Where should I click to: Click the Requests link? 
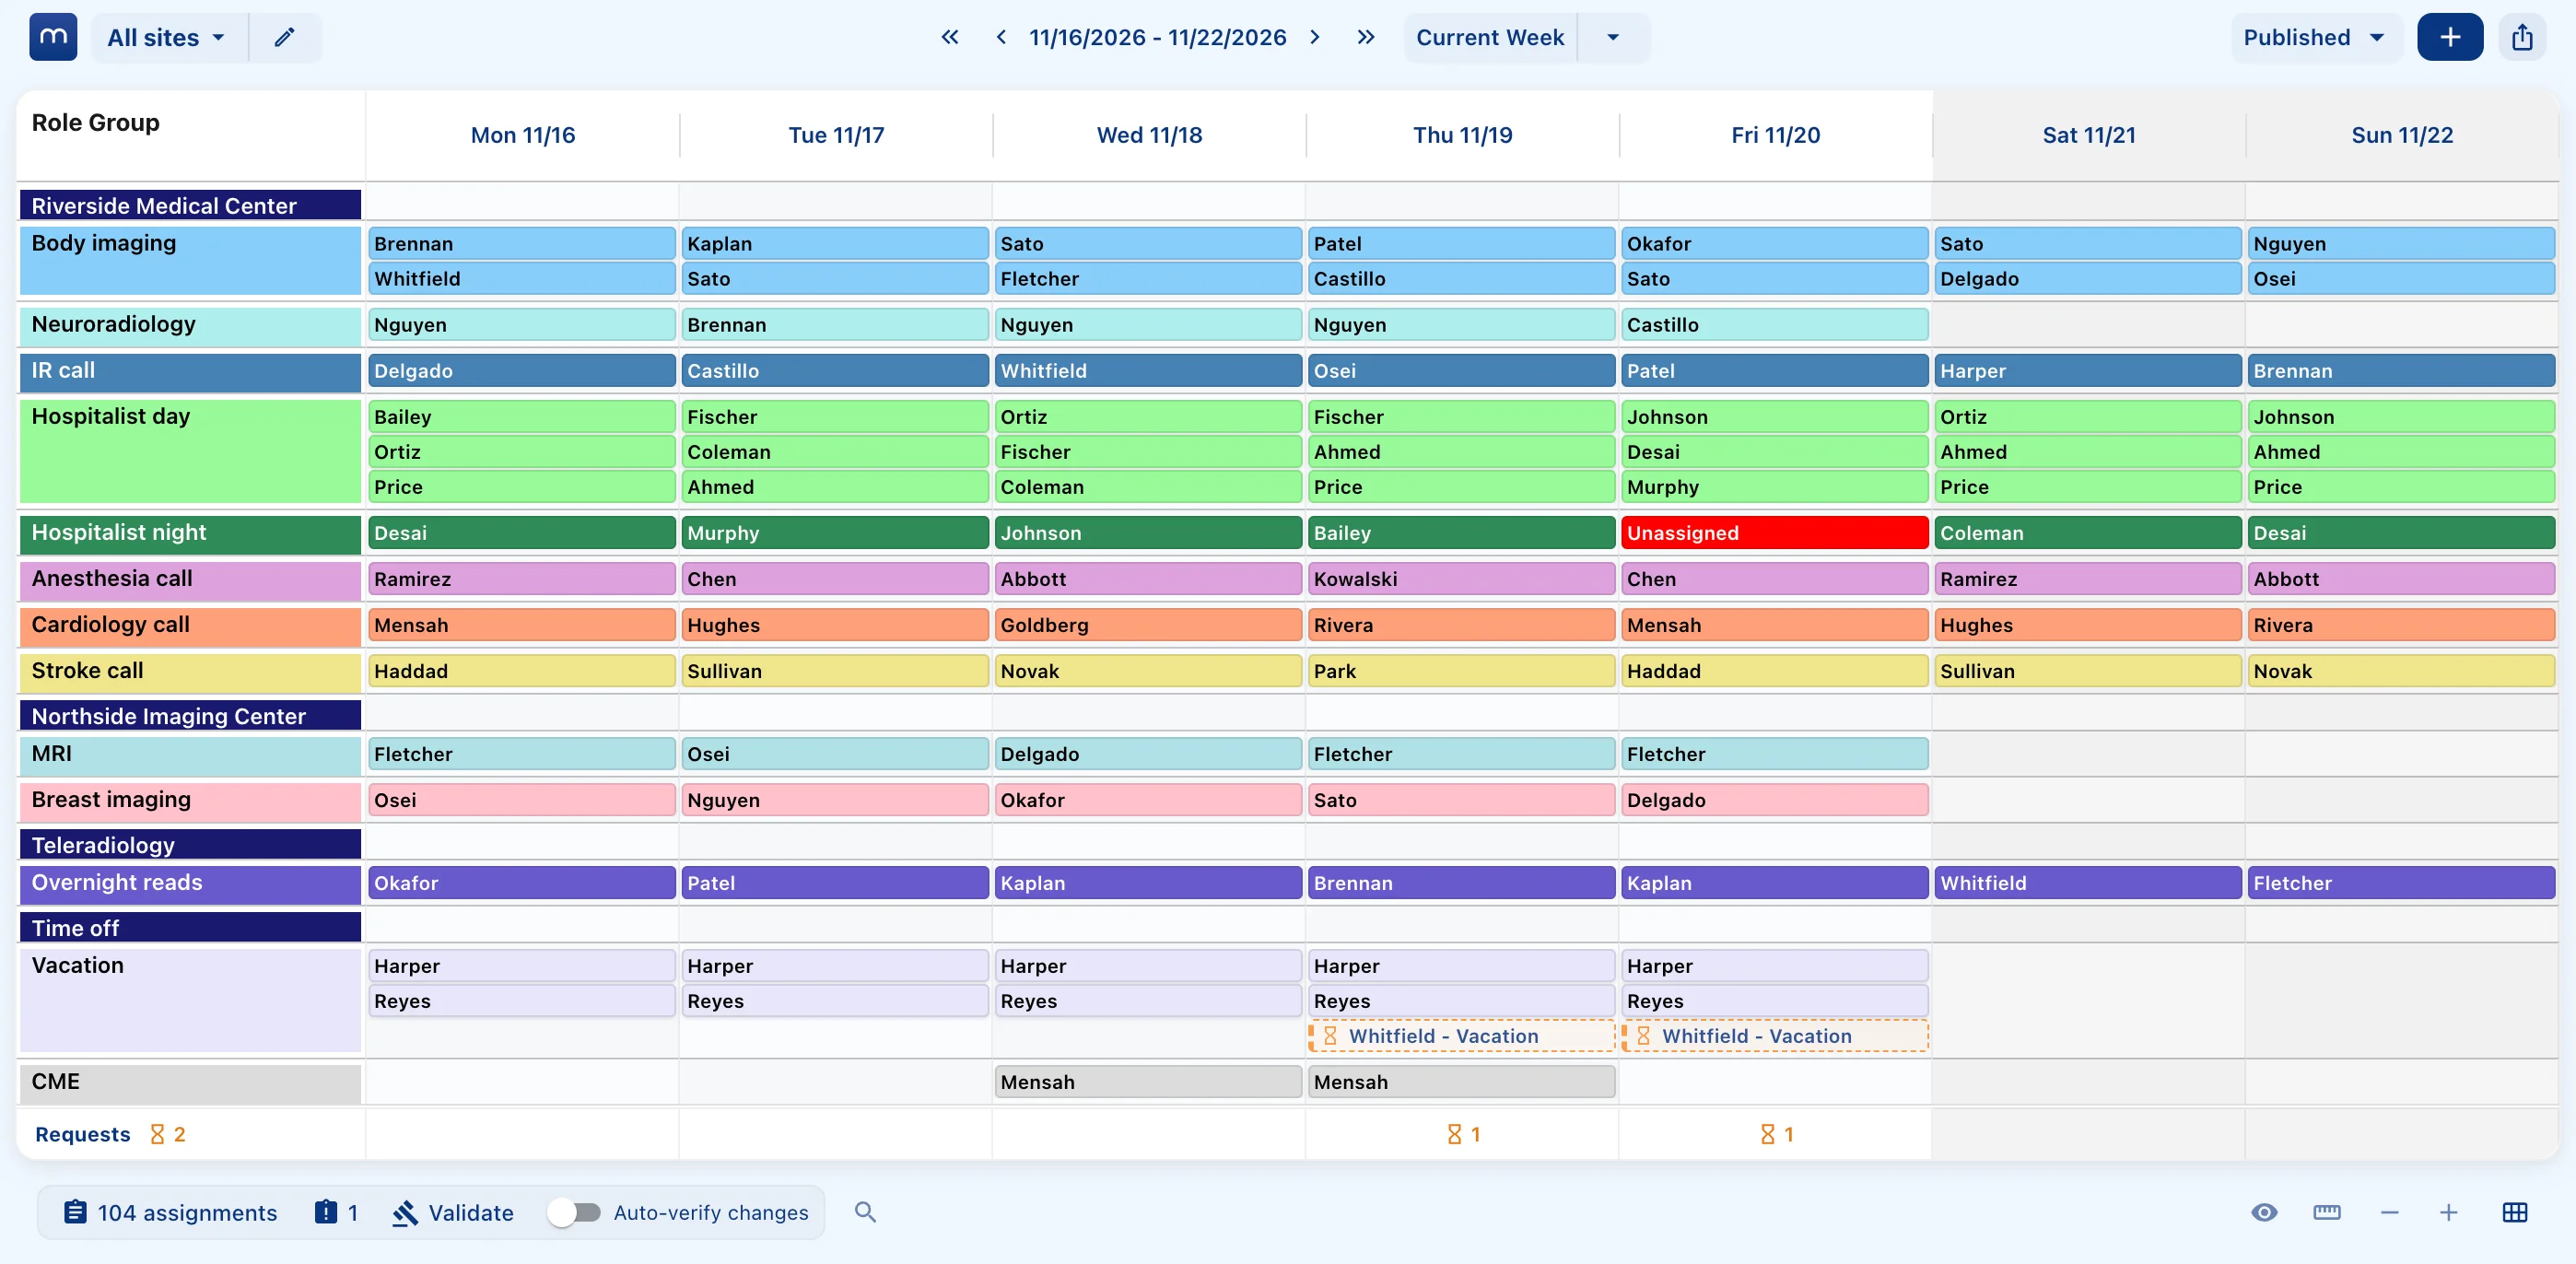pyautogui.click(x=82, y=1134)
